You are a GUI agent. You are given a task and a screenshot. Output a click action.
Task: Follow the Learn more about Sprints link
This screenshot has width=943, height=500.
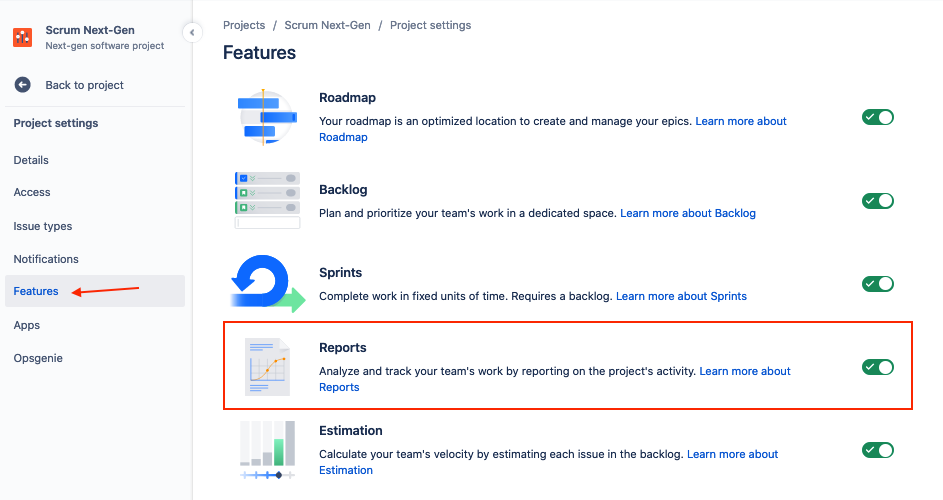(681, 296)
